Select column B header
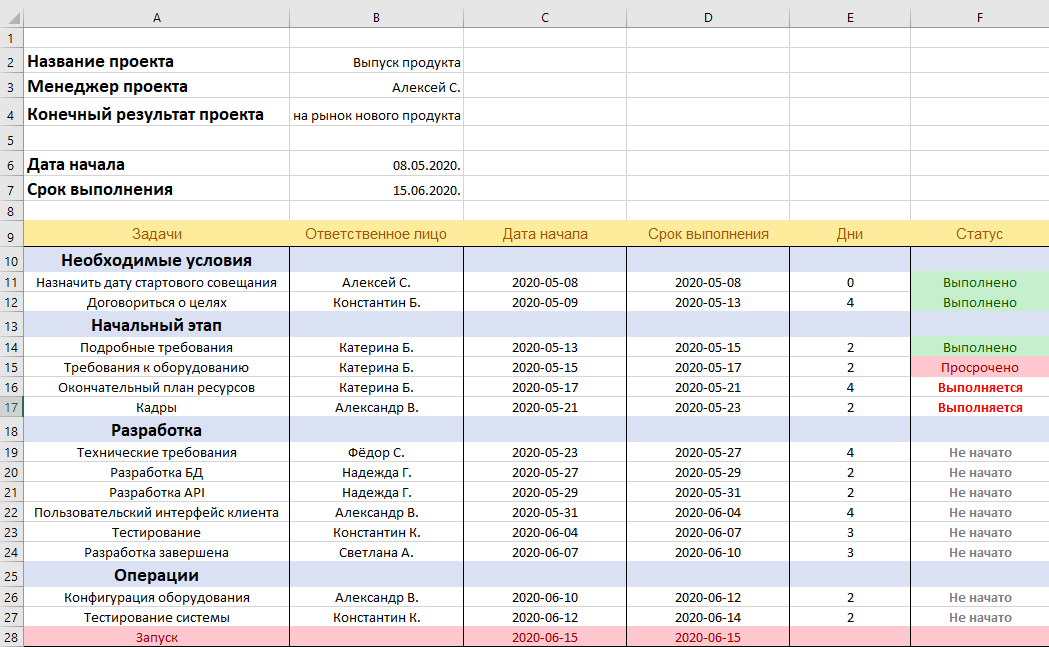The width and height of the screenshot is (1049, 647). [x=377, y=17]
